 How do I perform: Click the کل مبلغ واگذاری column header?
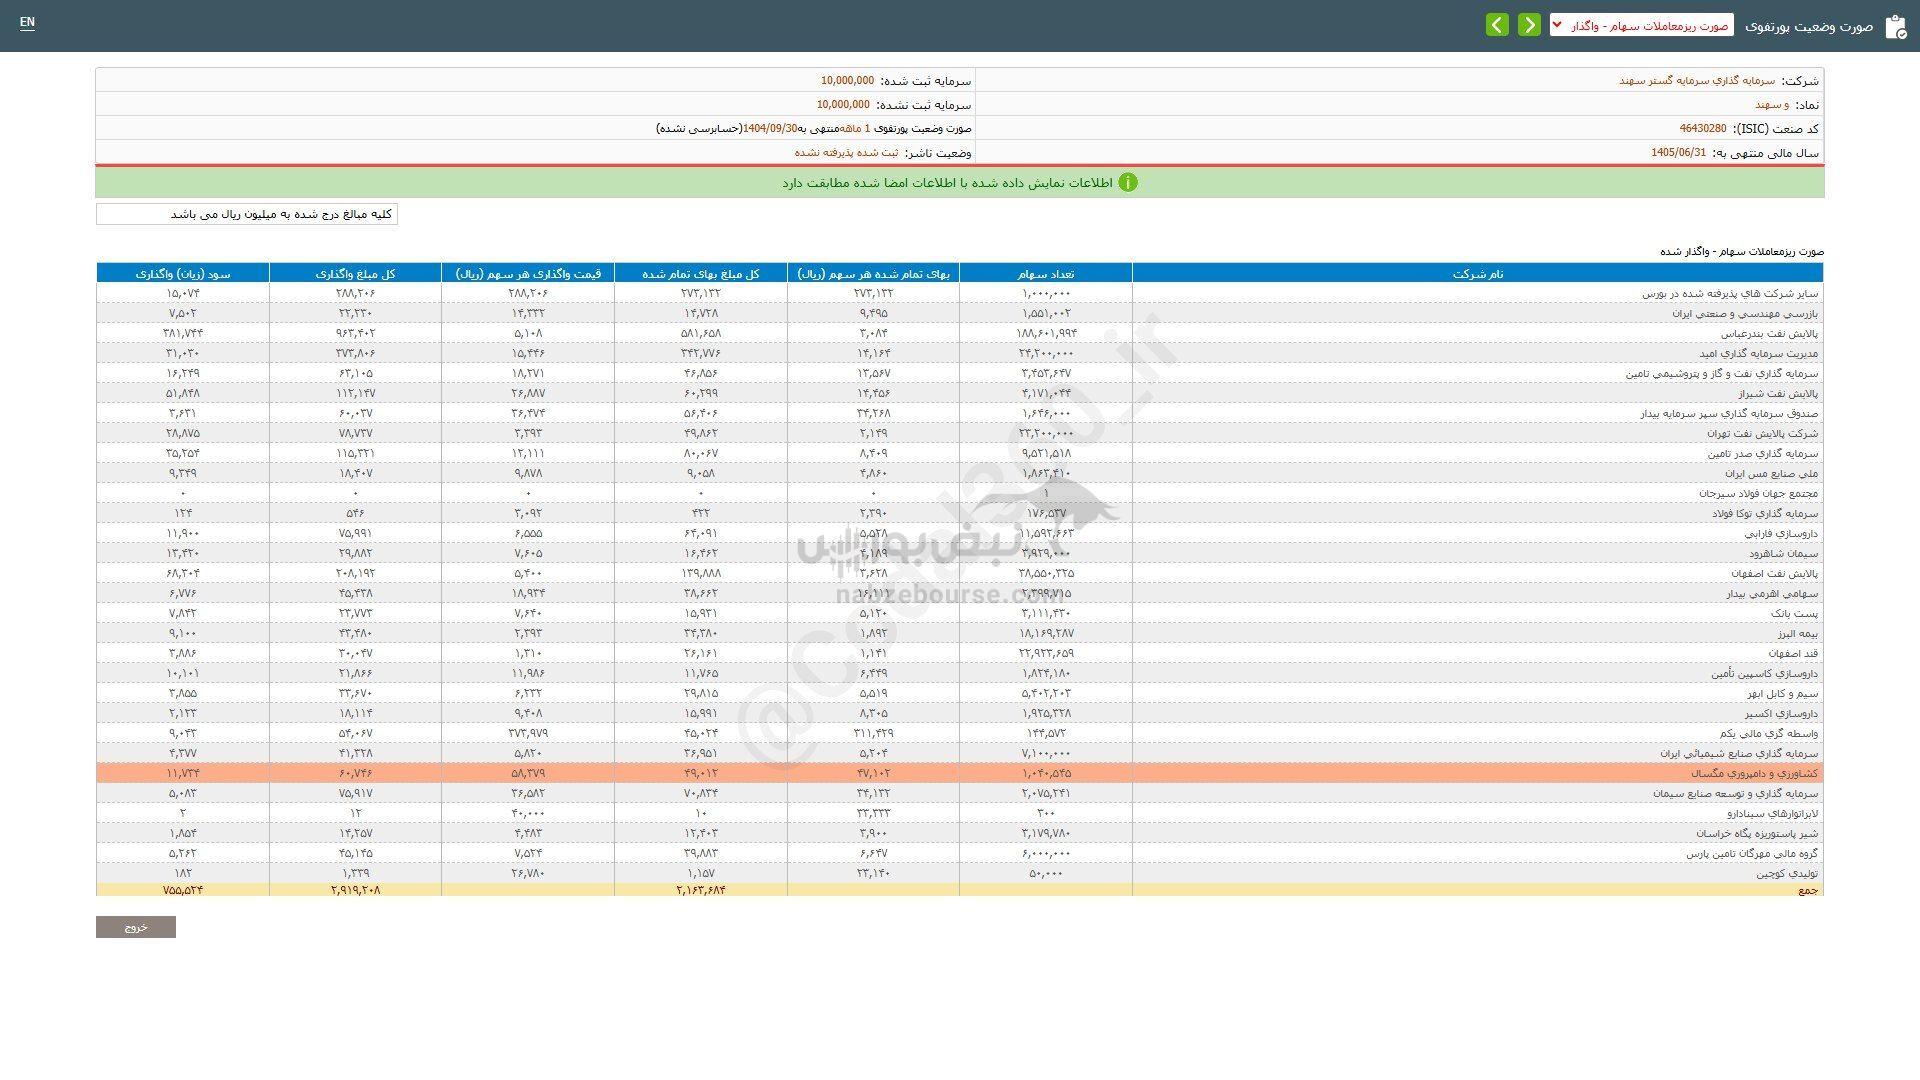coord(355,273)
